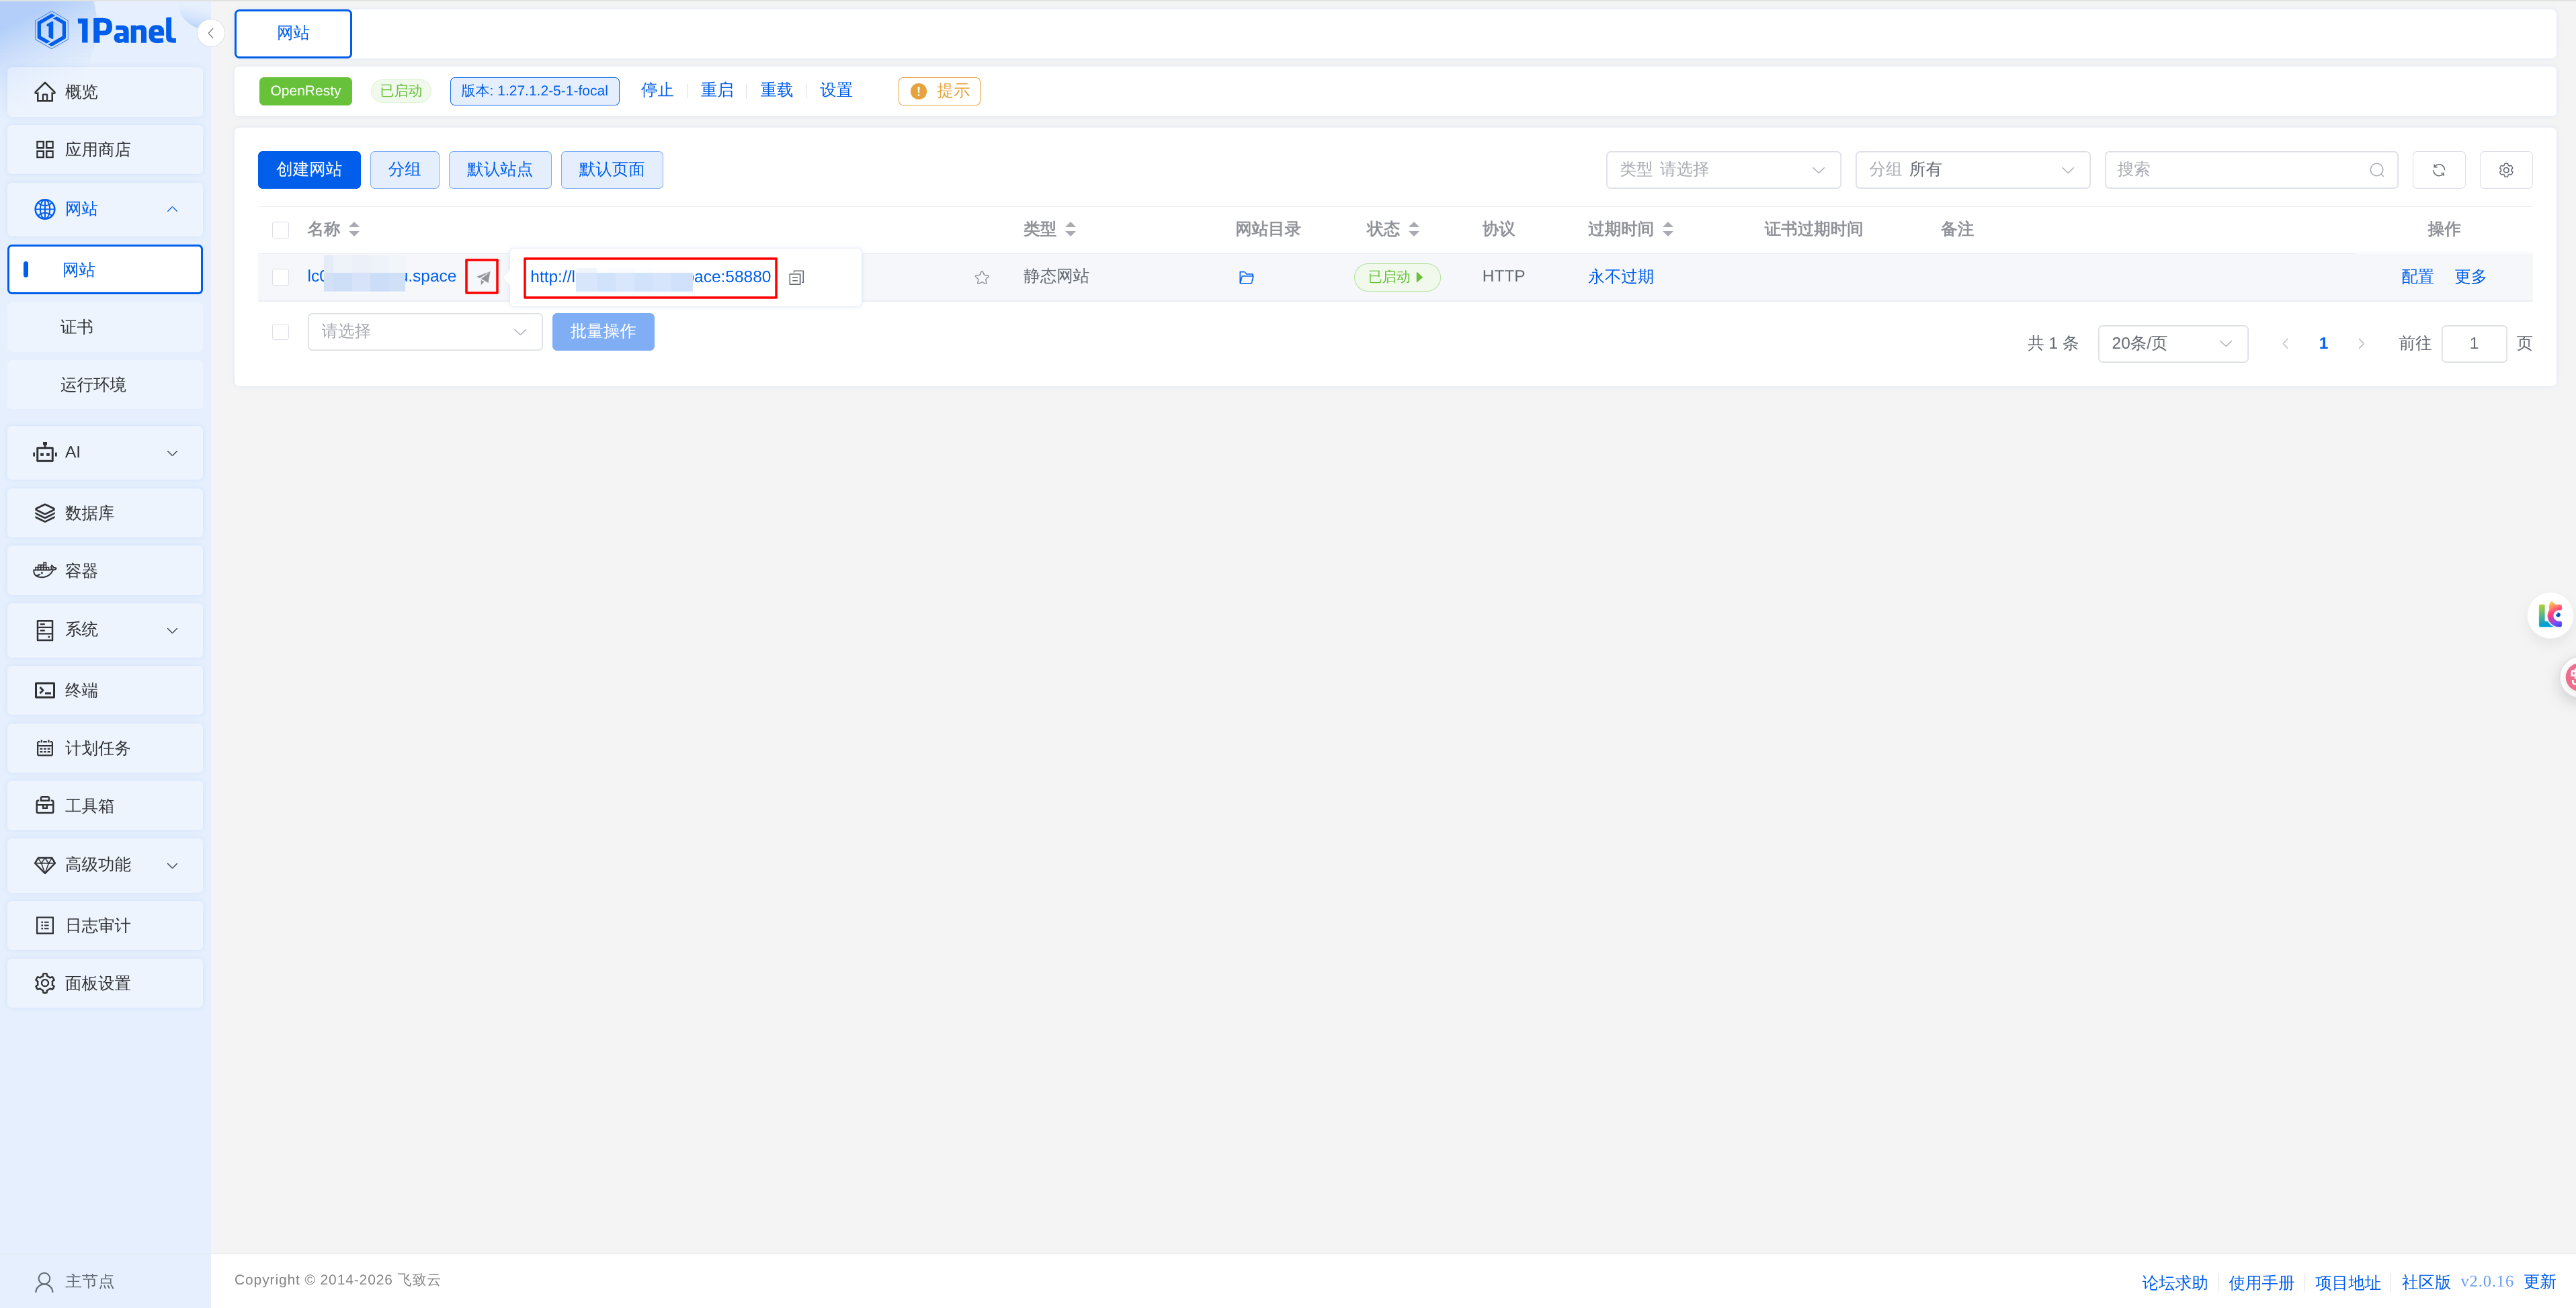Screen dimensions: 2576x1308
Task: Open 计划任务 scheduled tasks
Action: 105,748
